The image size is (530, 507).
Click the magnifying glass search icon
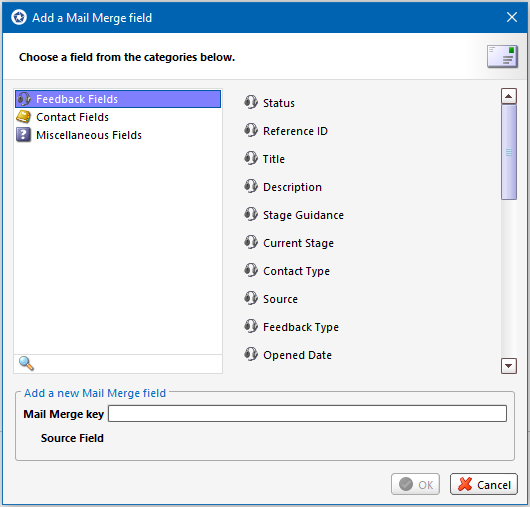(26, 364)
